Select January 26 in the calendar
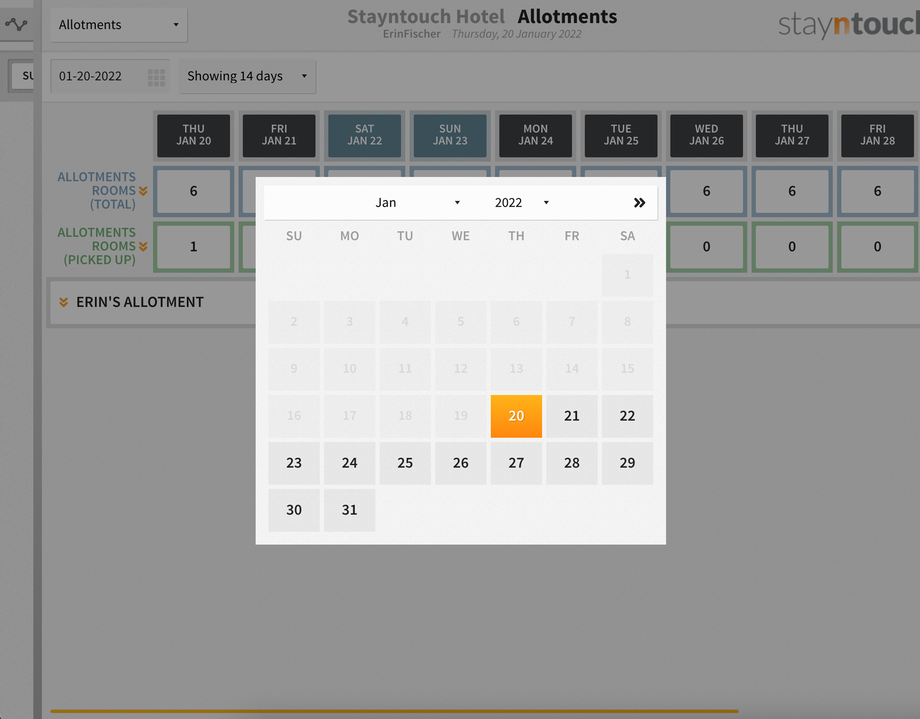The height and width of the screenshot is (719, 920). (x=461, y=463)
